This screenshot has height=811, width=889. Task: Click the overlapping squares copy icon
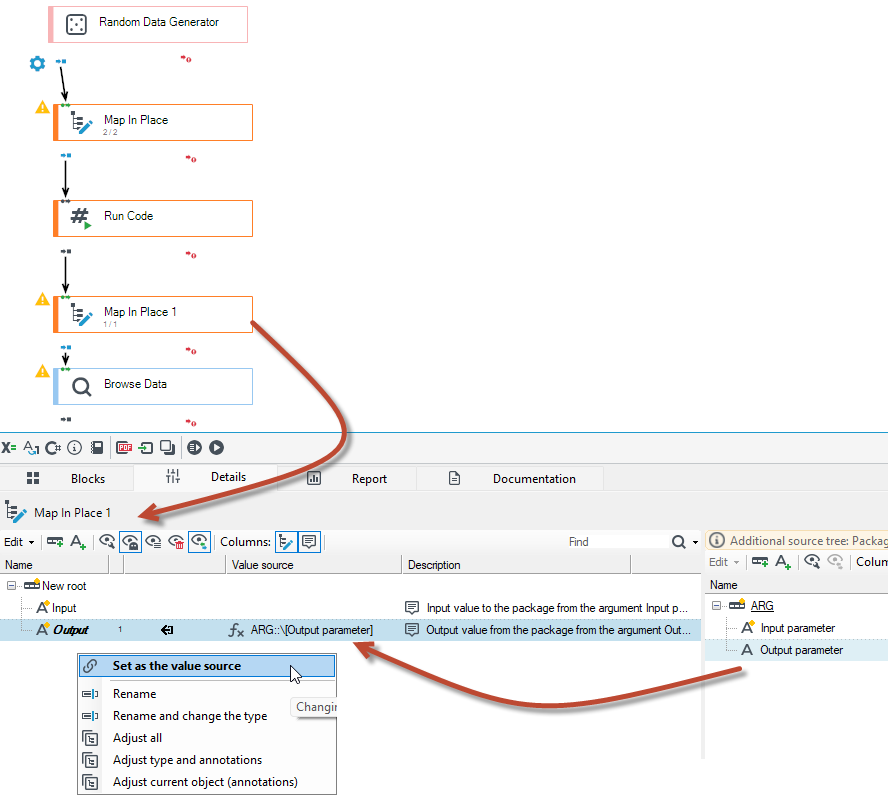point(167,448)
